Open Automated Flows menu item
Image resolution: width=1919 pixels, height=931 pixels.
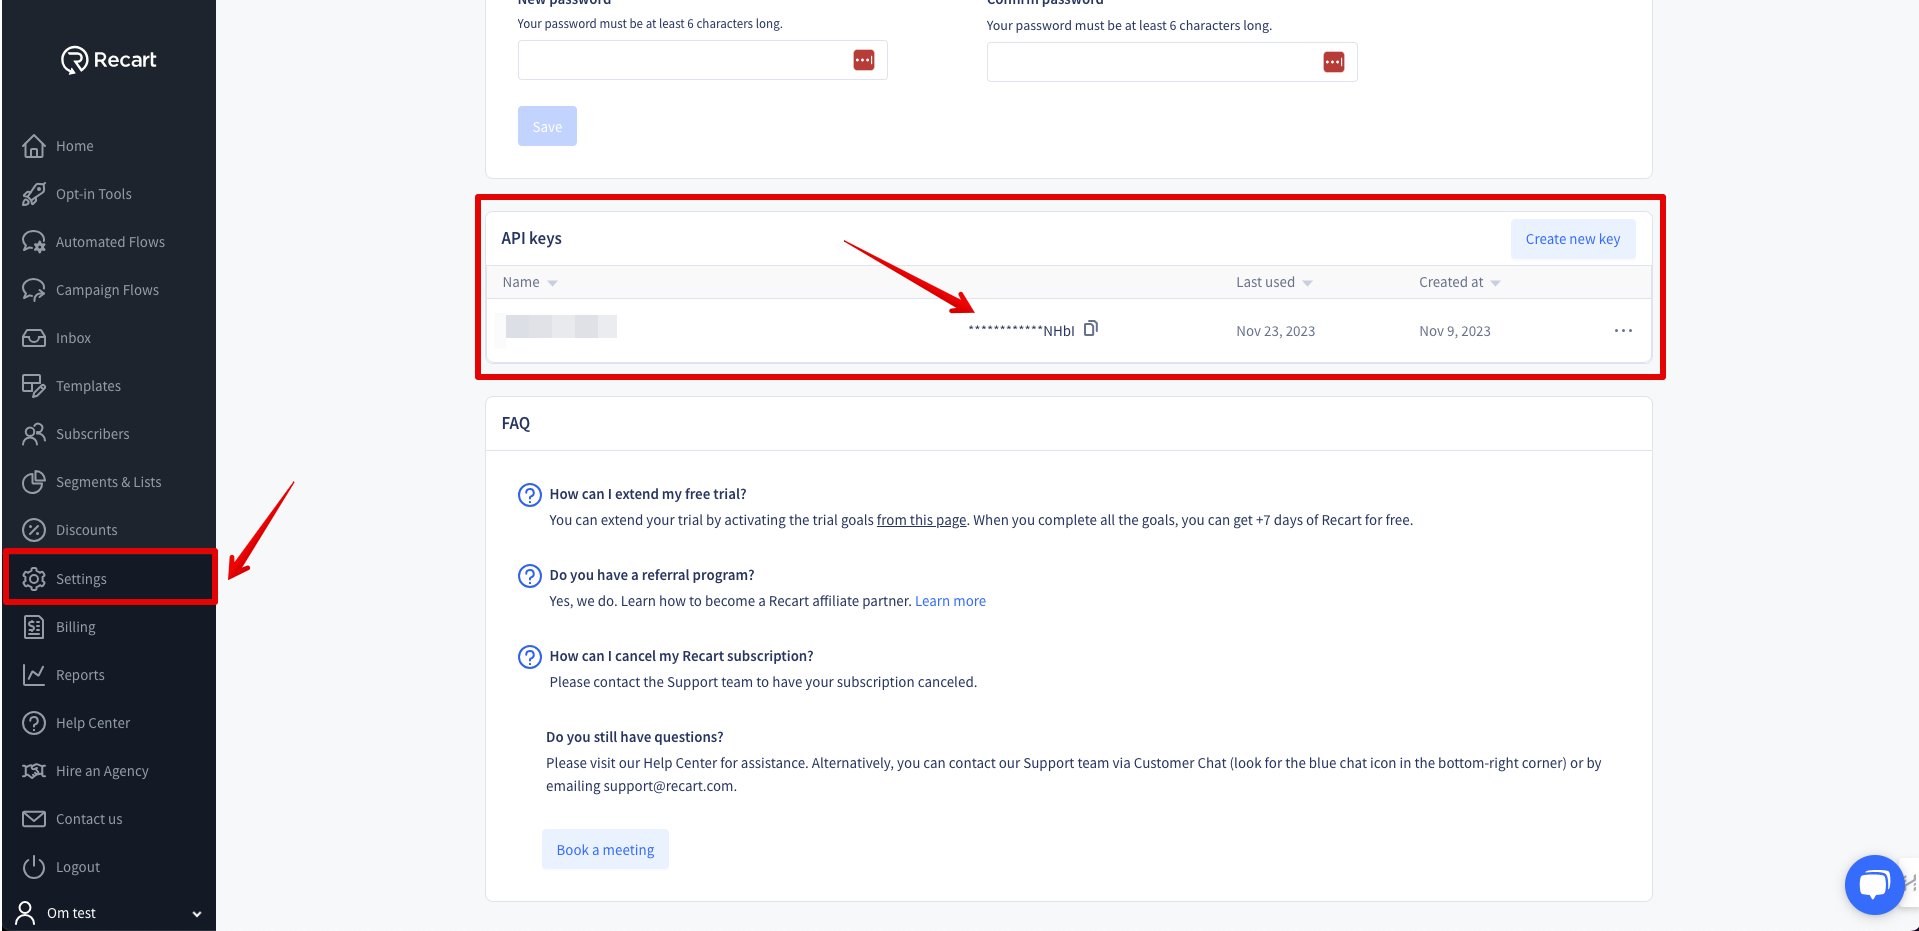pyautogui.click(x=110, y=242)
